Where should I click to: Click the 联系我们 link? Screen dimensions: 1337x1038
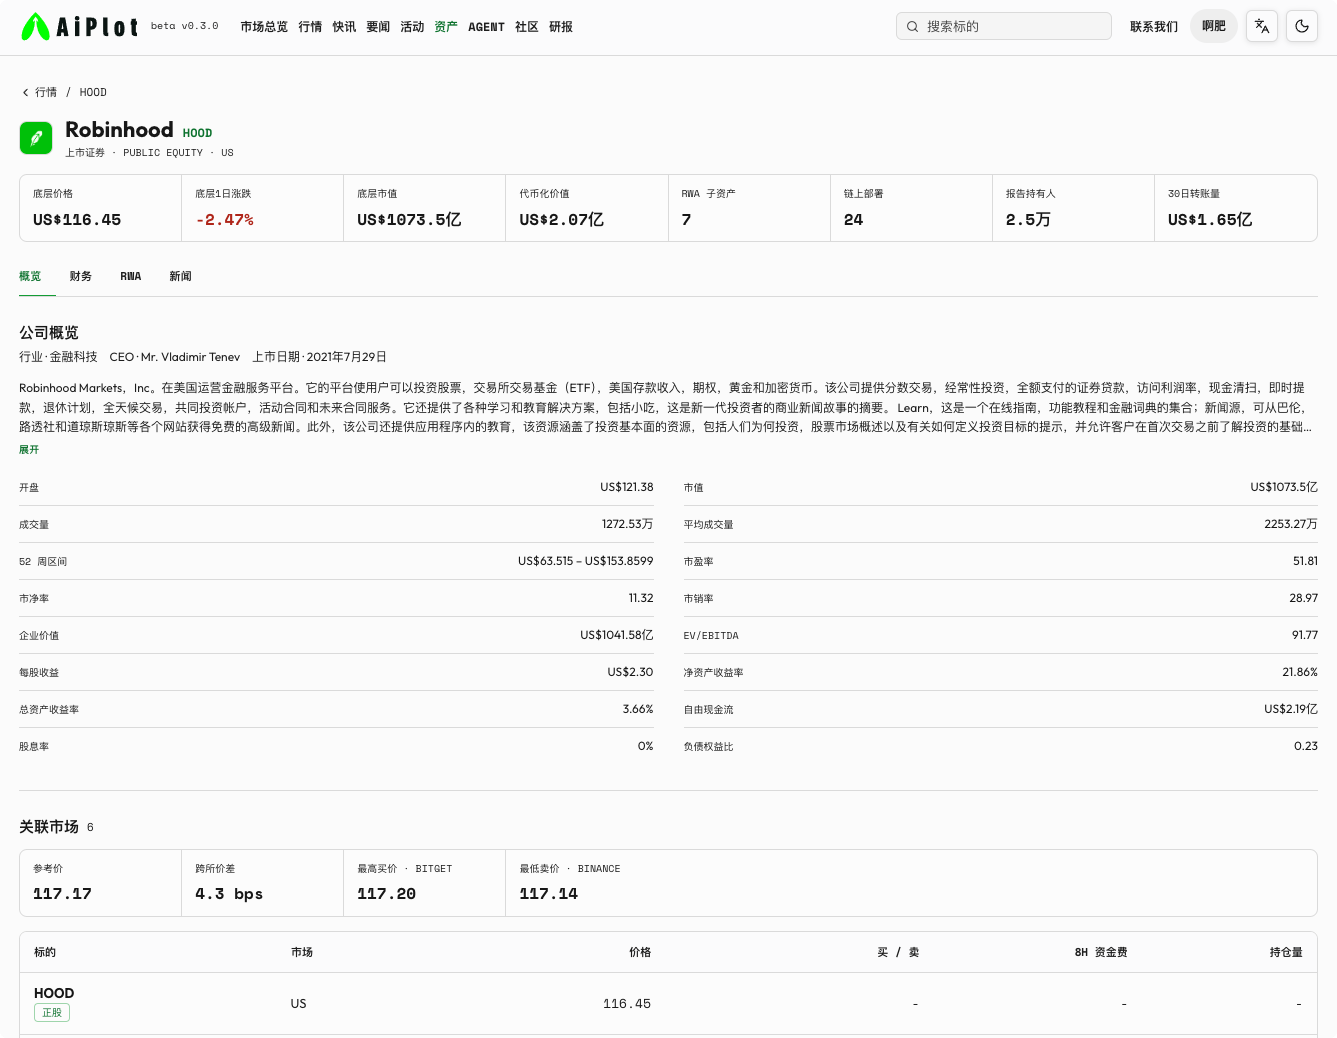pos(1154,27)
